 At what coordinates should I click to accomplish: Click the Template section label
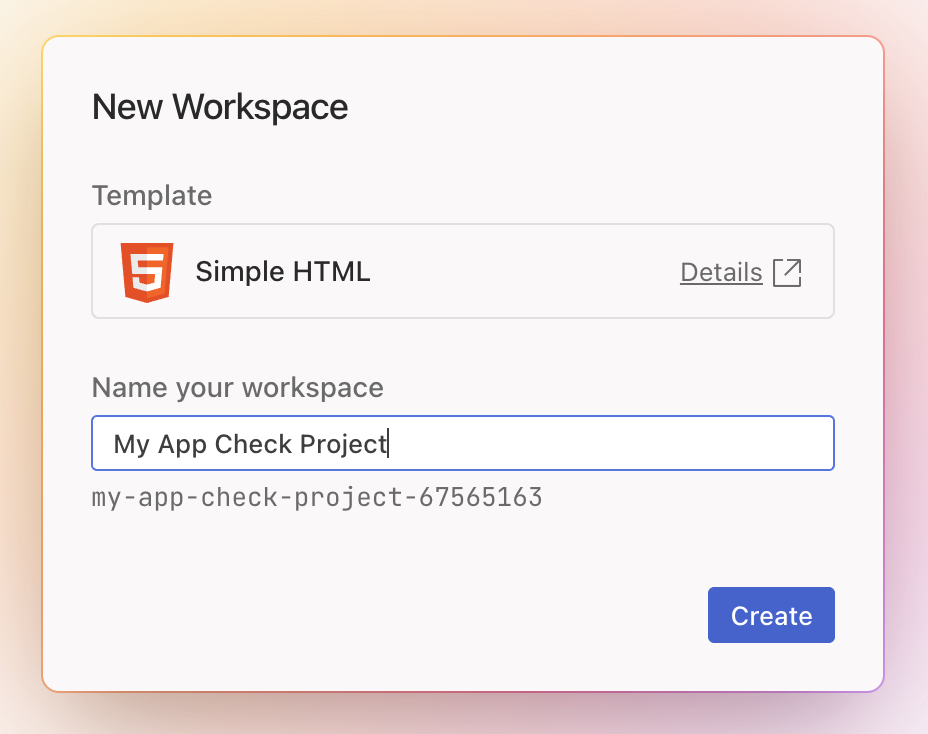click(x=152, y=196)
